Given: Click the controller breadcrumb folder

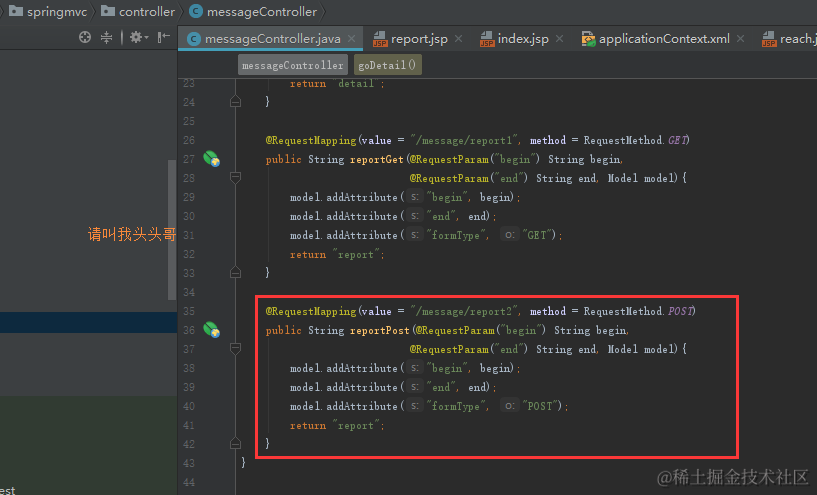Looking at the screenshot, I should tap(138, 11).
